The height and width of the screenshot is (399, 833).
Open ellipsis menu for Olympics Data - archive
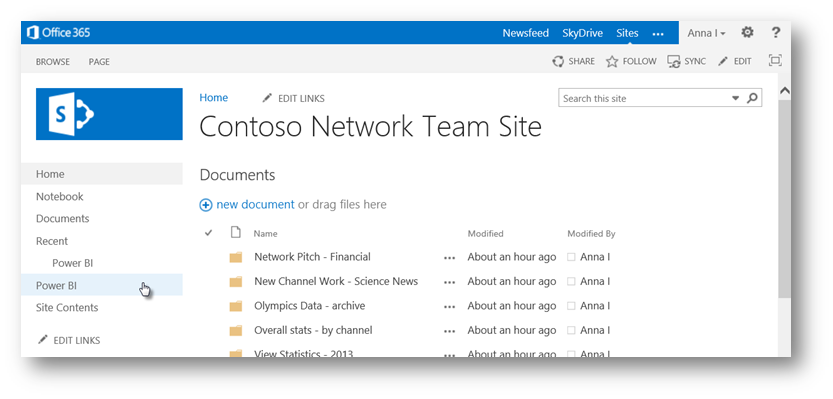[x=449, y=307]
